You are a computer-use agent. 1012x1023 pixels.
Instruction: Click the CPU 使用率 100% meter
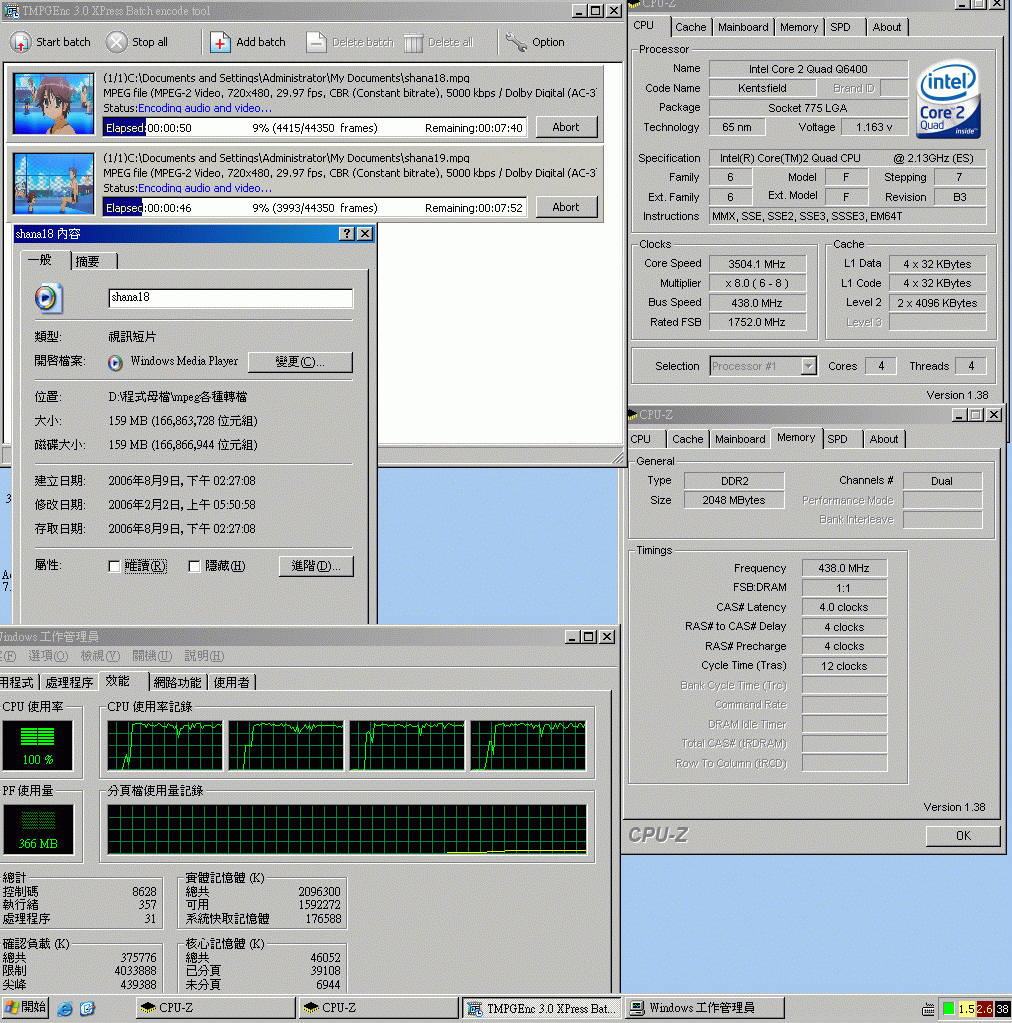[38, 746]
